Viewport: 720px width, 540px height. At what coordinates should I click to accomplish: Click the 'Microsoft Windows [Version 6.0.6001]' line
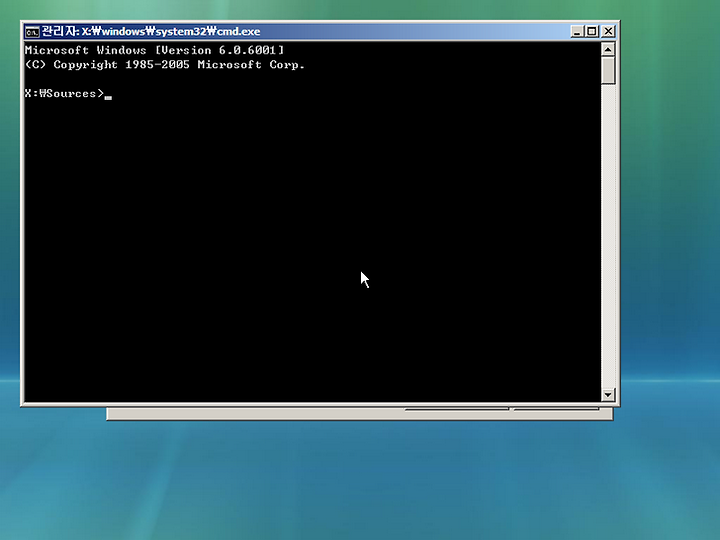(154, 50)
